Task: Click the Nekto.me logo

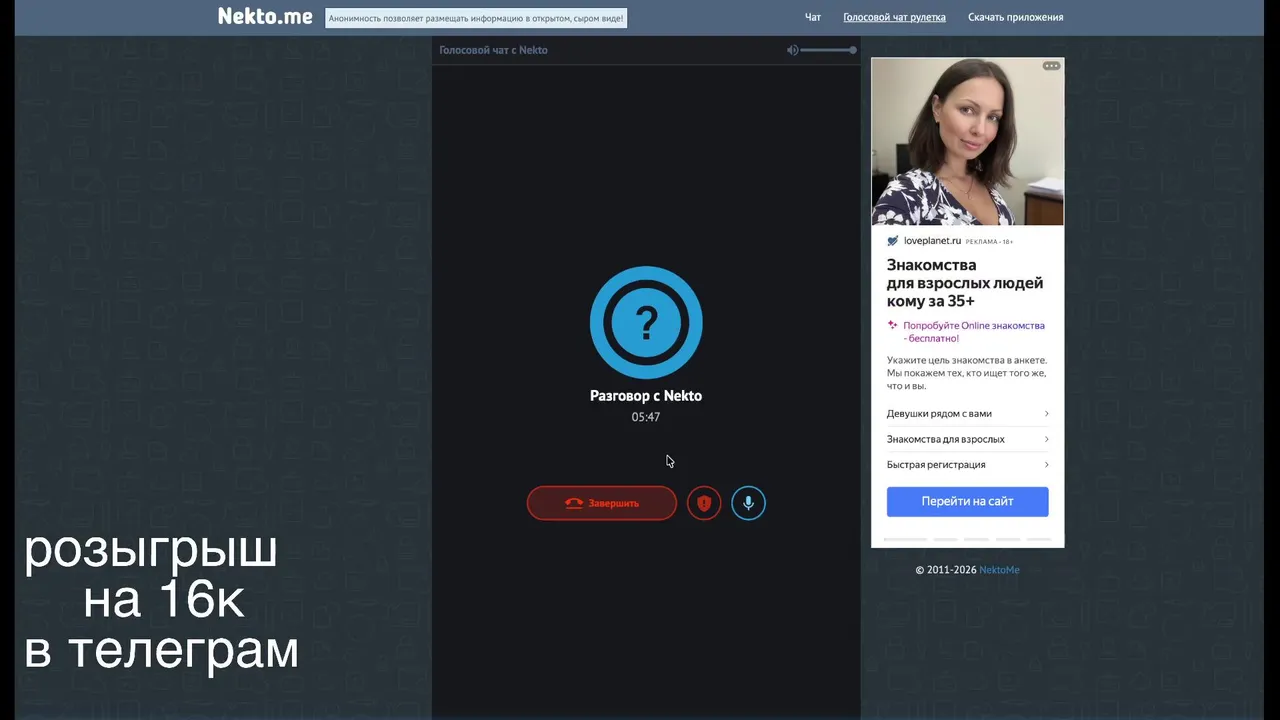Action: [x=265, y=17]
